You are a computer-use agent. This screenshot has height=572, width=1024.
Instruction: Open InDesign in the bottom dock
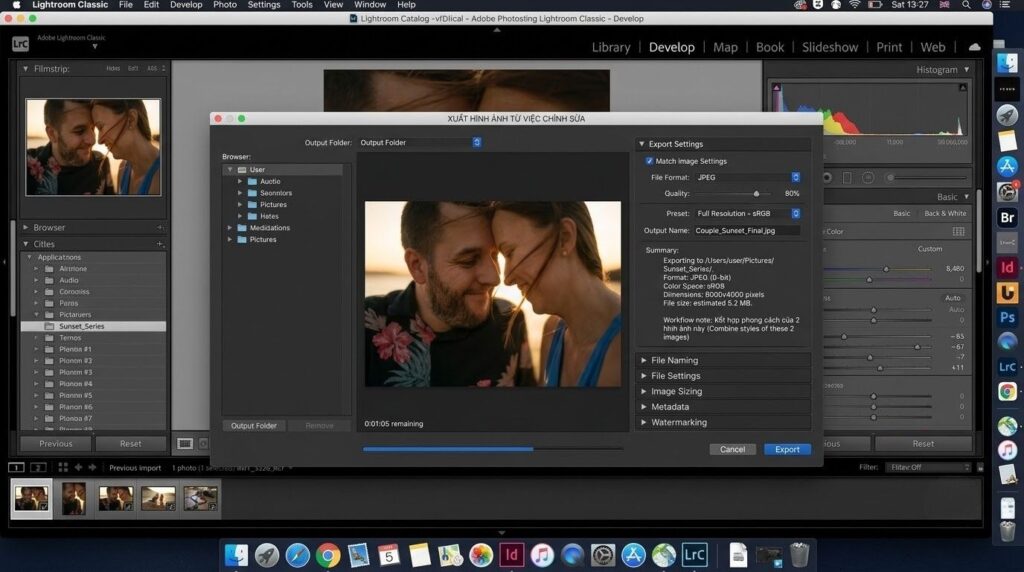point(511,555)
